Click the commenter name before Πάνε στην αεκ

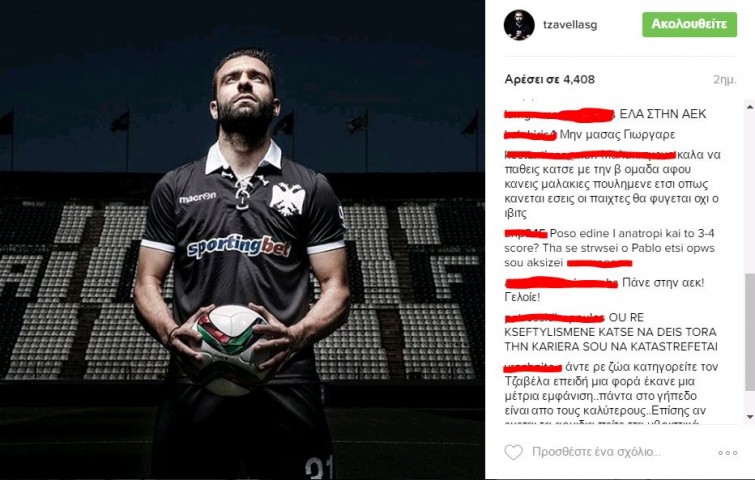point(561,283)
